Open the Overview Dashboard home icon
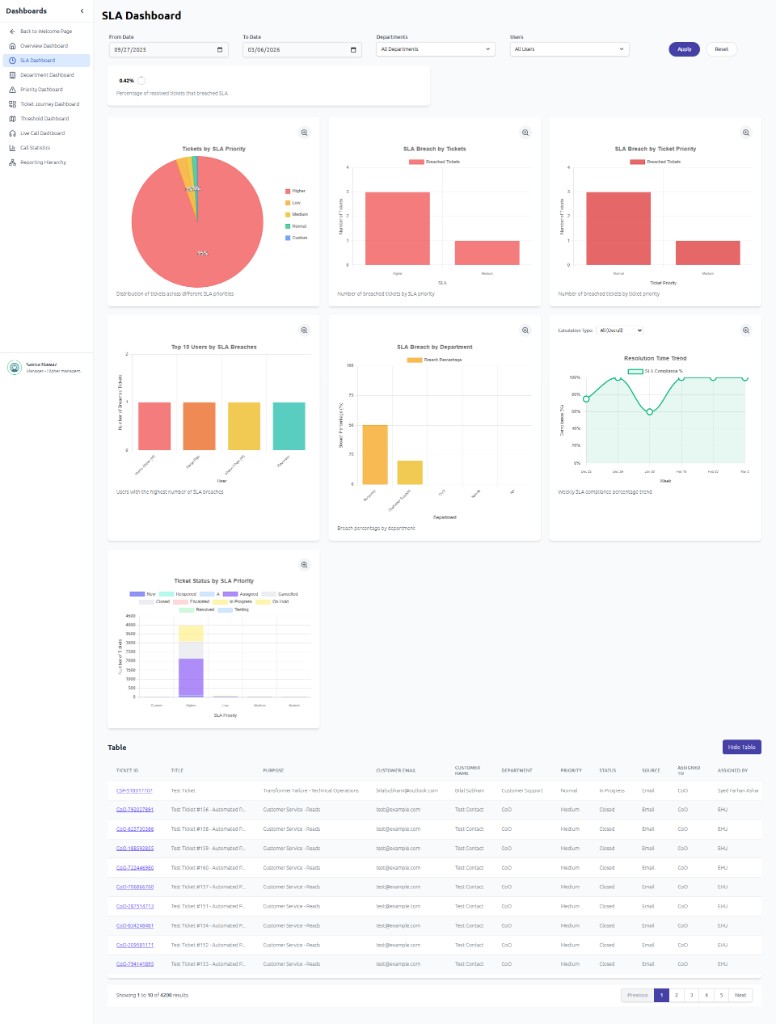776x1024 pixels. (x=11, y=46)
